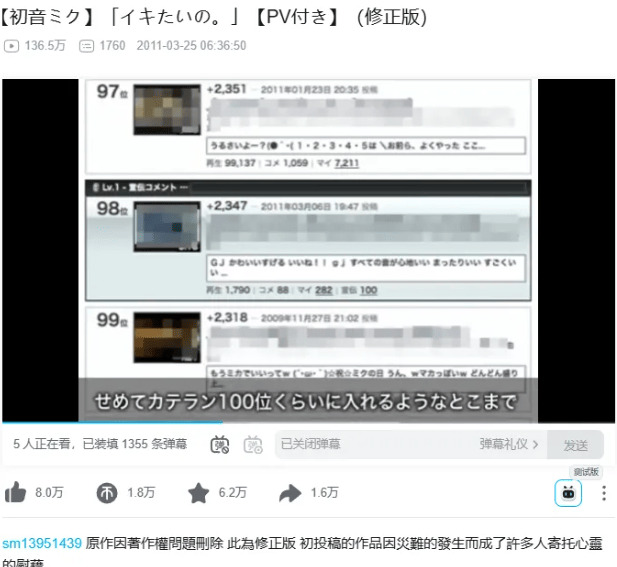
Task: Give a coin with the coin icon
Action: coord(107,493)
